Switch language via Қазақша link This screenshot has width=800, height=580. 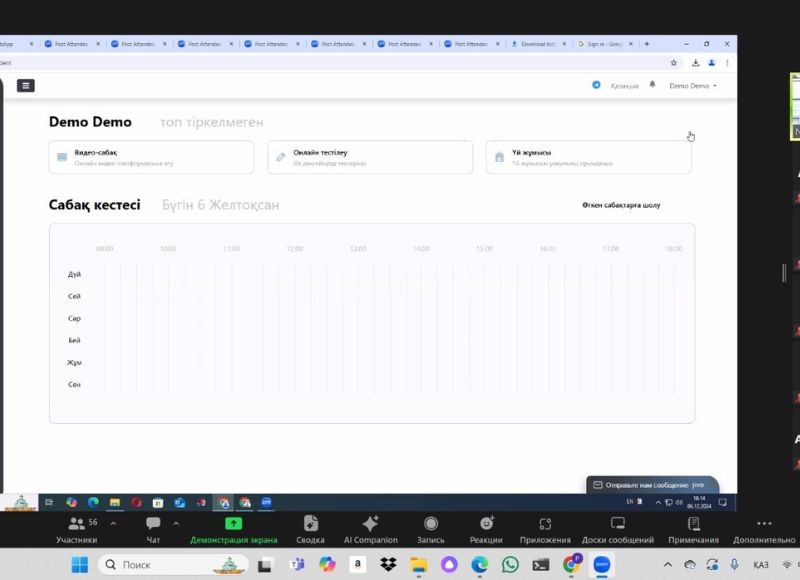click(624, 86)
